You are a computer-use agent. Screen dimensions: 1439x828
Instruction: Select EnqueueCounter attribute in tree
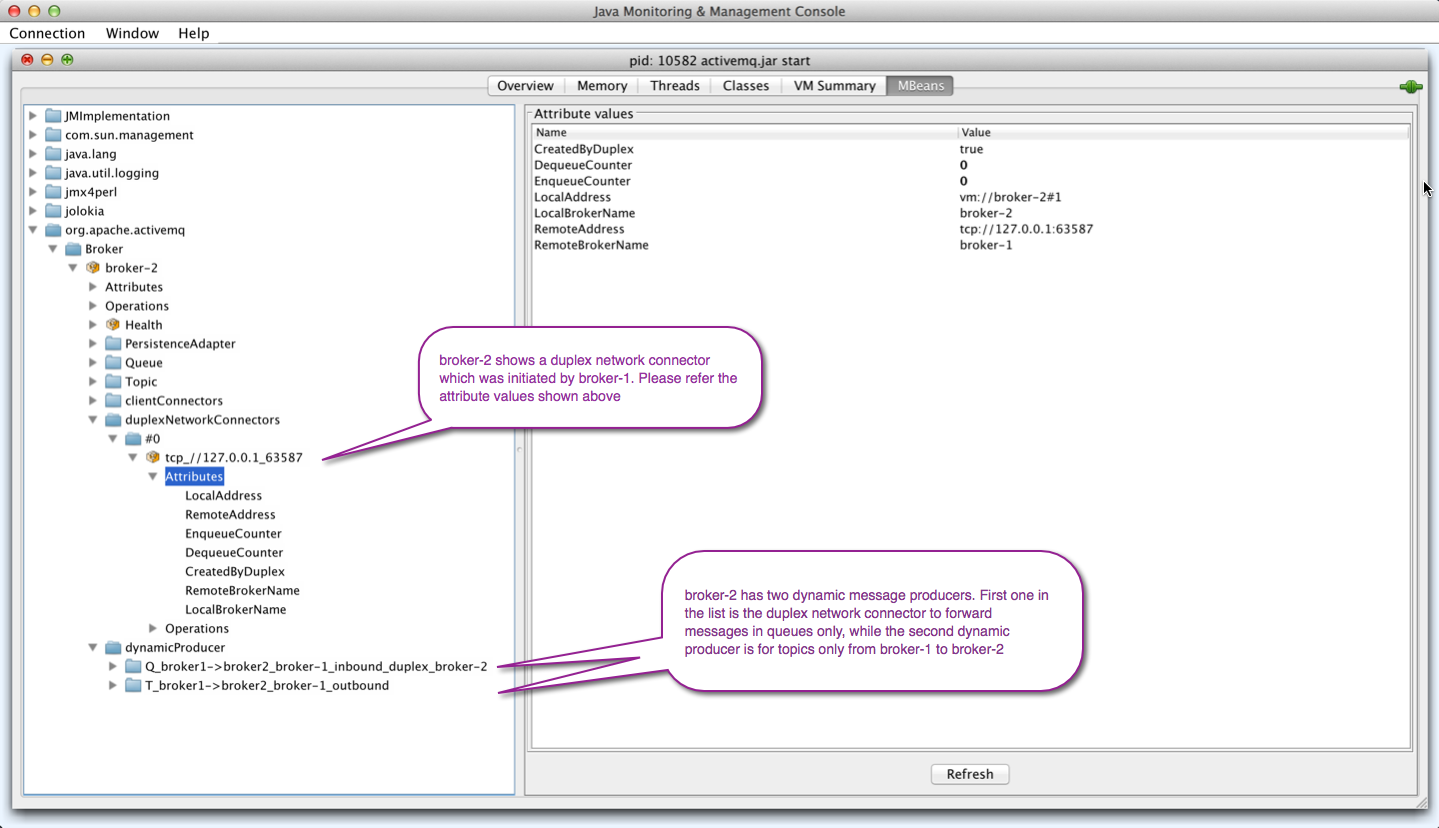coord(233,534)
